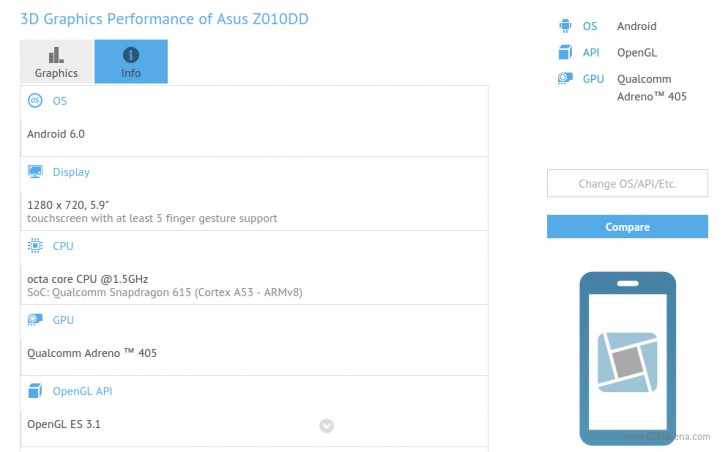728x452 pixels.
Task: Click the Change OS/API/Etc. button
Action: pyautogui.click(x=627, y=184)
